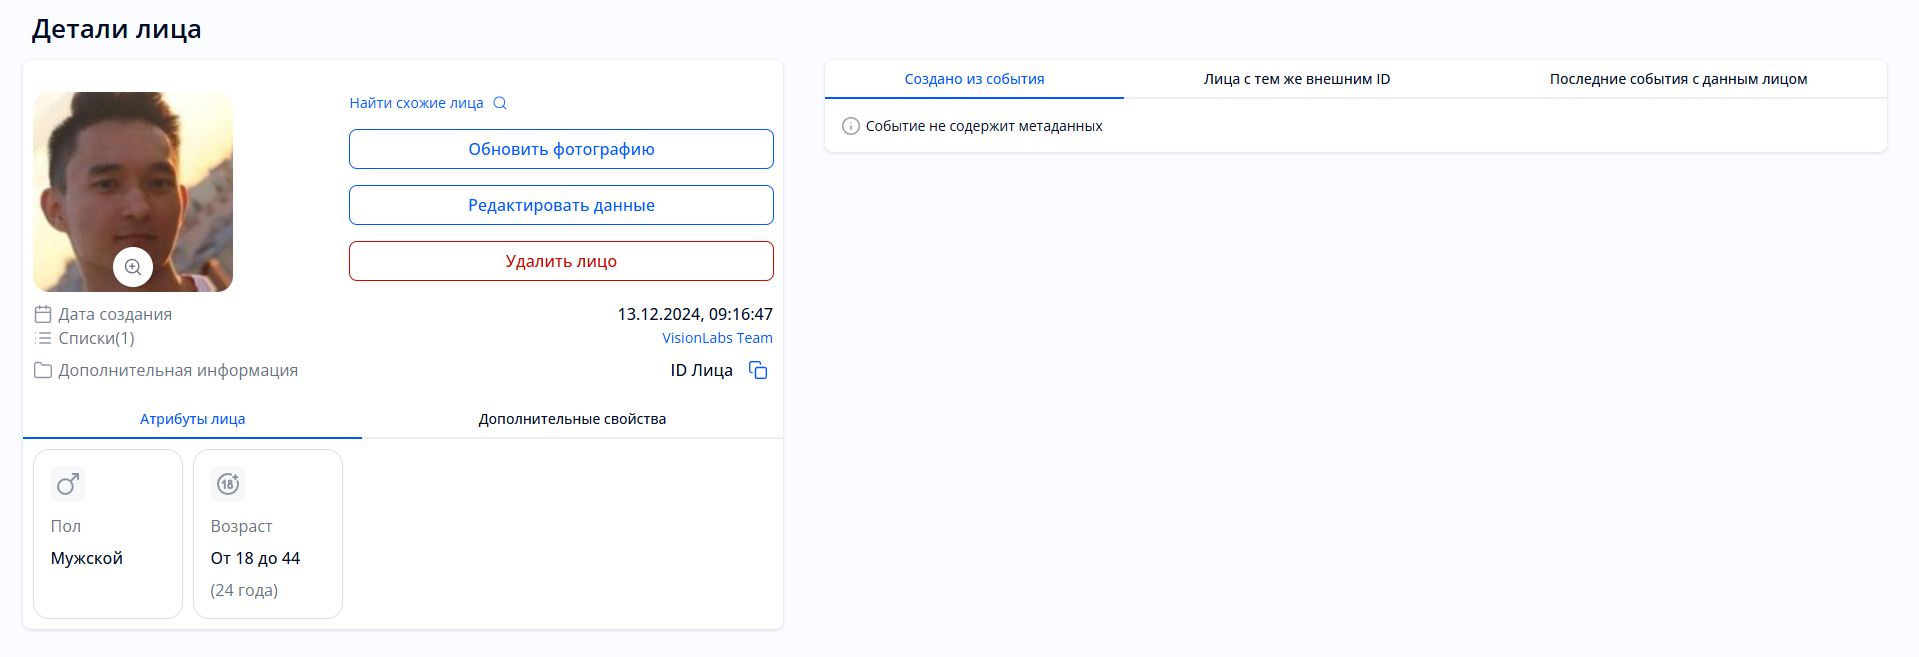Click the male gender symbol icon

click(x=68, y=484)
